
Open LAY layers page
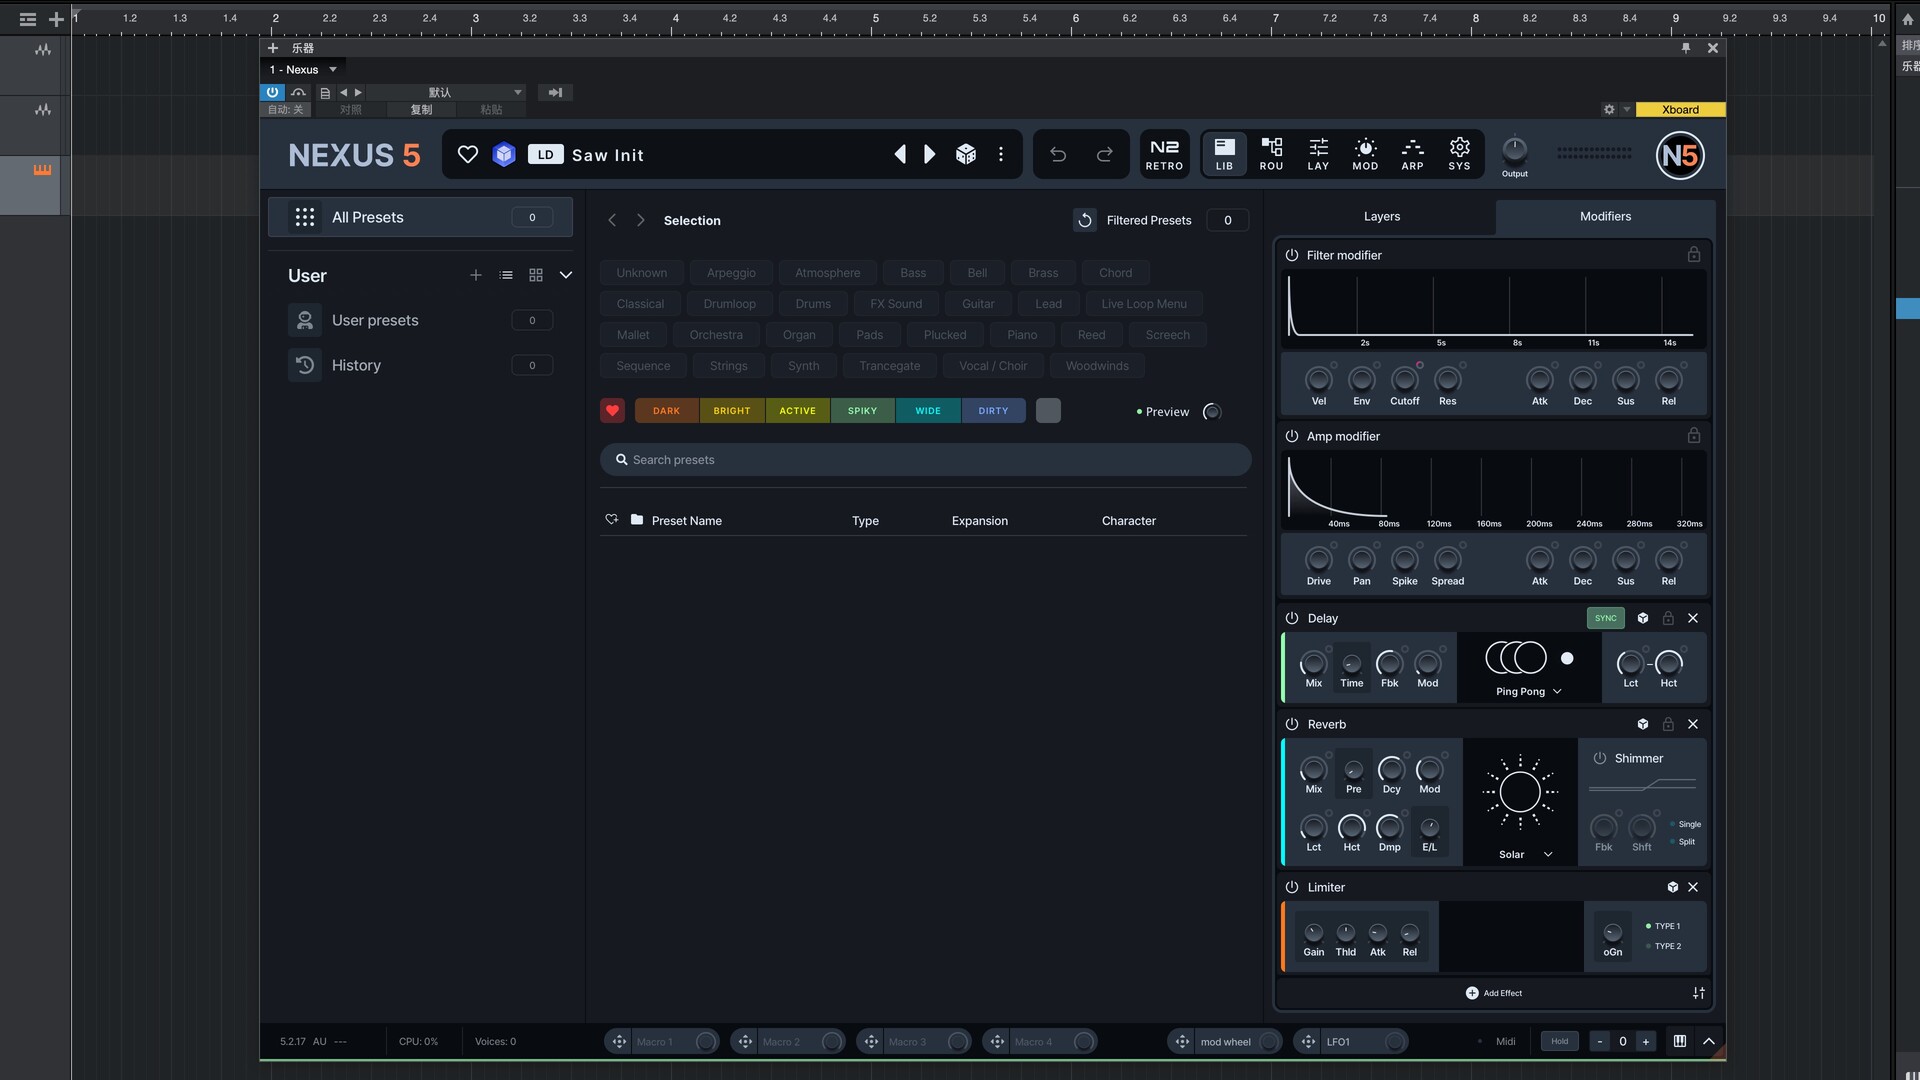[1318, 155]
